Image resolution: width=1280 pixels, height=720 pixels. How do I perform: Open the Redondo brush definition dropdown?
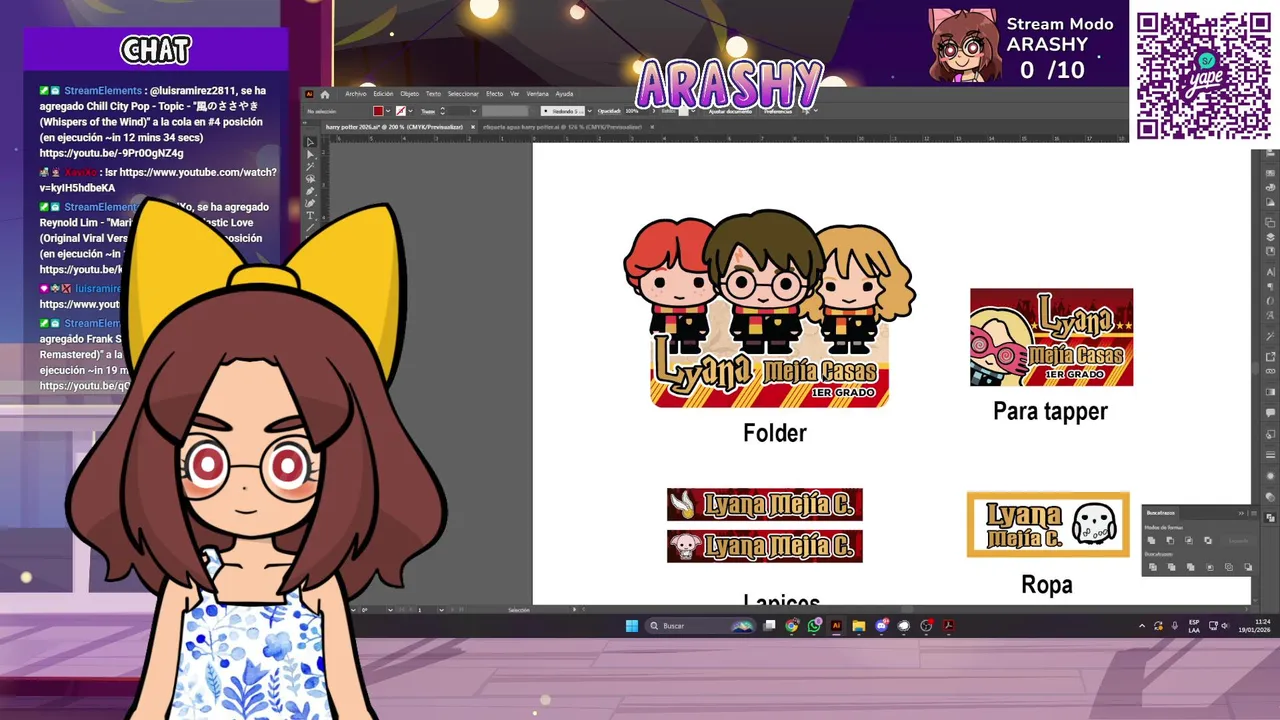[x=589, y=111]
